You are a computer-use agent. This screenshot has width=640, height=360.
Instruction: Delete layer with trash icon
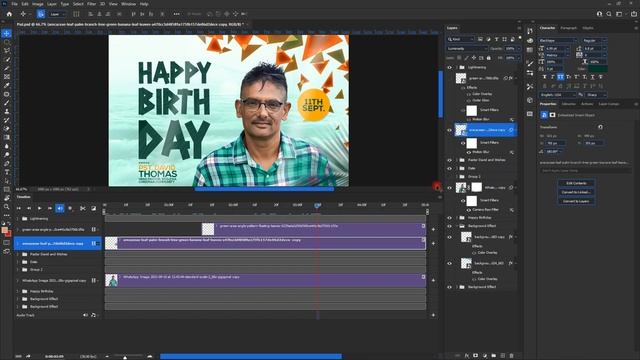point(511,356)
